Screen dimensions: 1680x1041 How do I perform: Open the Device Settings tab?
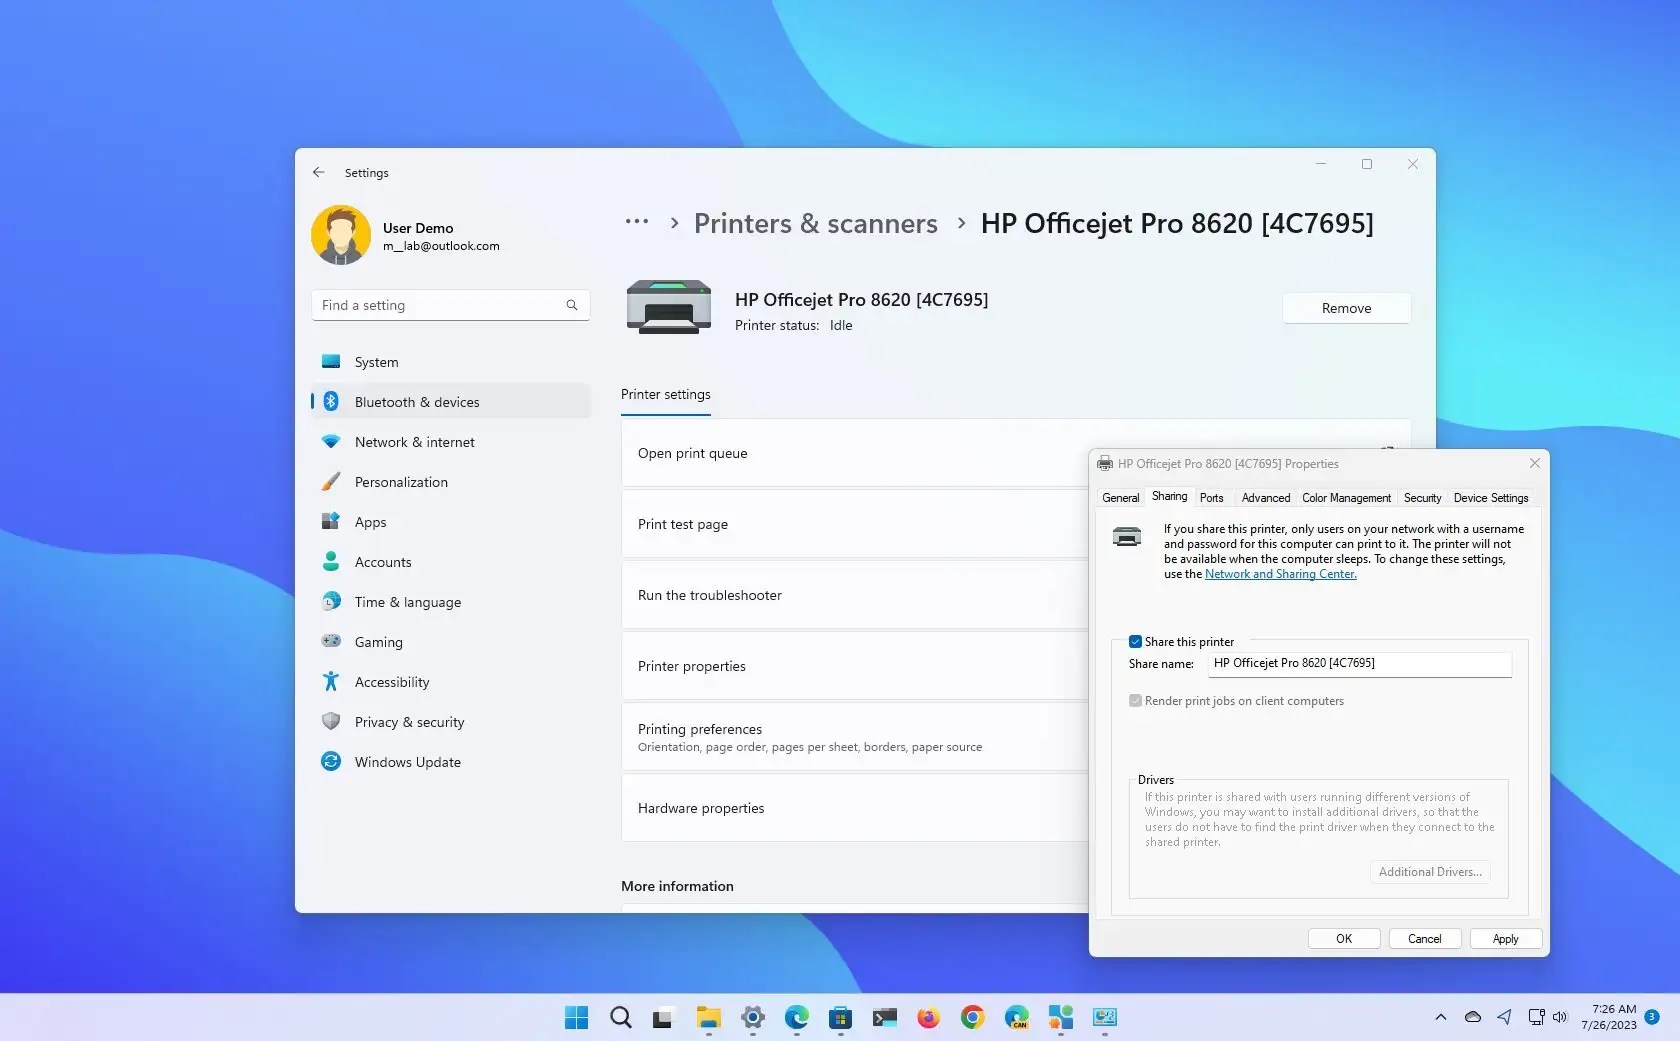click(x=1490, y=497)
